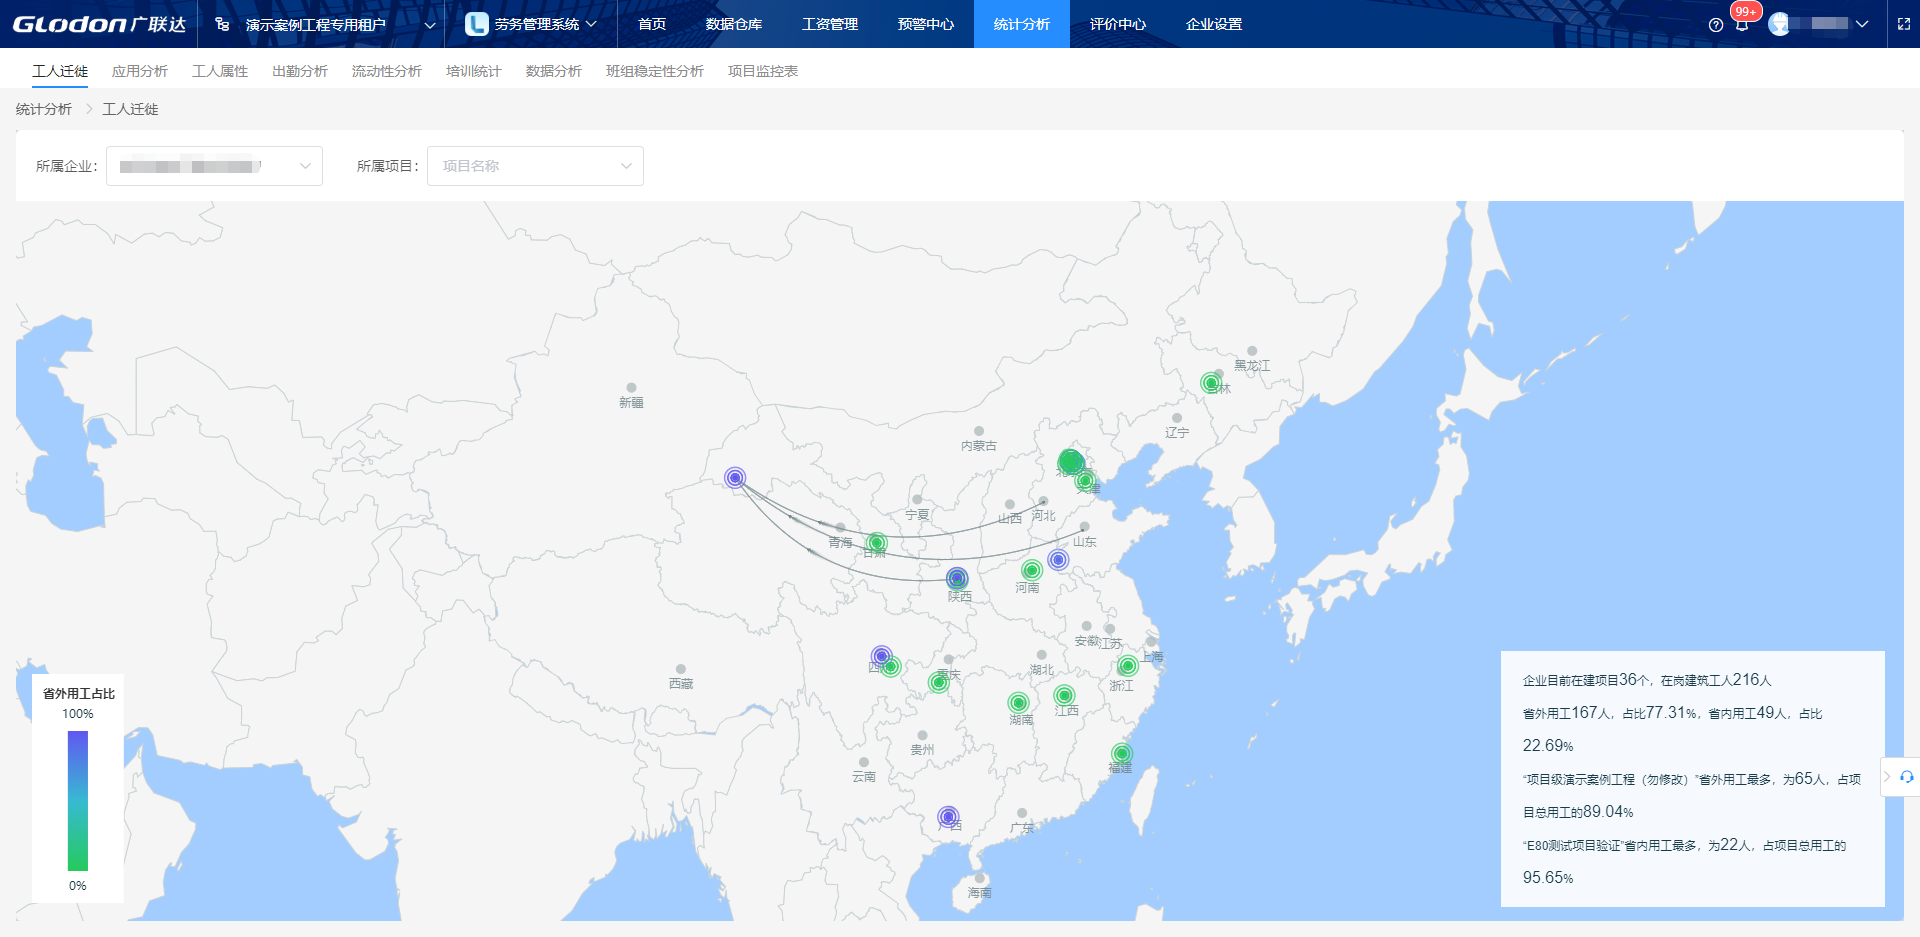1920x937 pixels.
Task: Click the 统计分析 breadcrumb link
Action: (44, 109)
